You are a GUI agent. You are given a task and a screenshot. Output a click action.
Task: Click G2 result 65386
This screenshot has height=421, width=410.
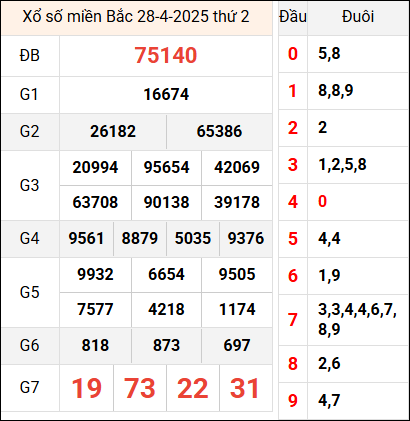[219, 131]
